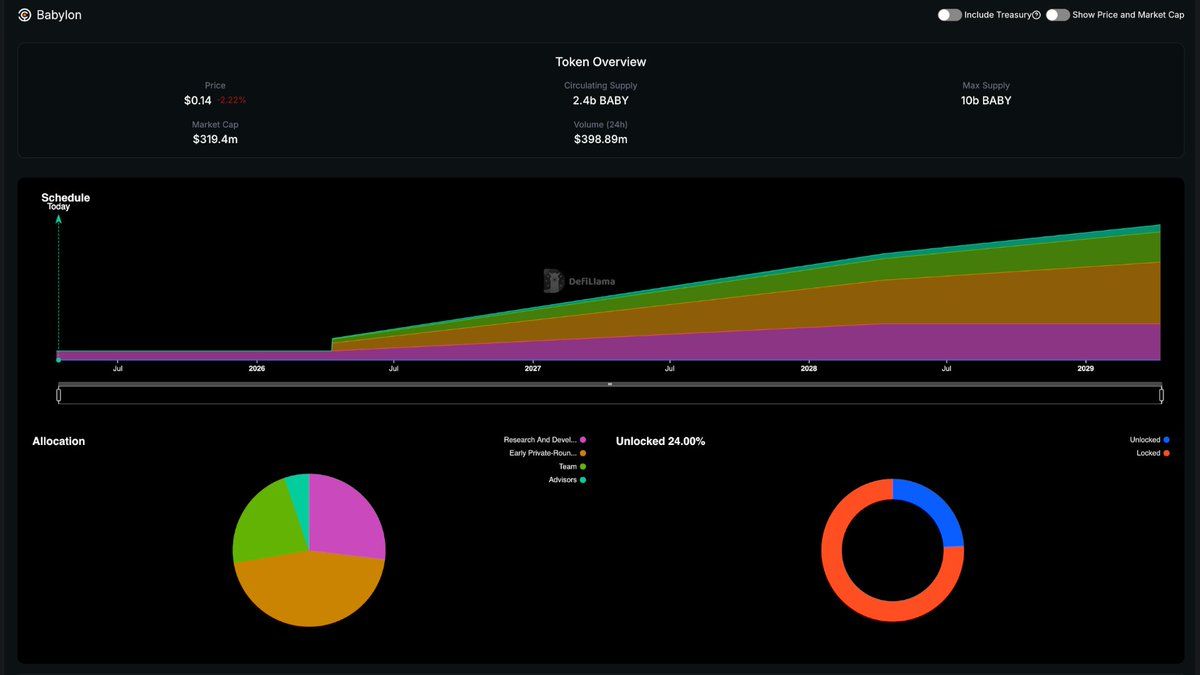Open the Include Treasury help question icon
The image size is (1200, 675).
point(1036,15)
